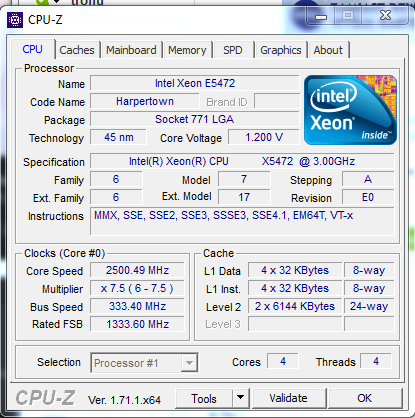415x418 pixels.
Task: Click the Validate button
Action: tap(289, 398)
